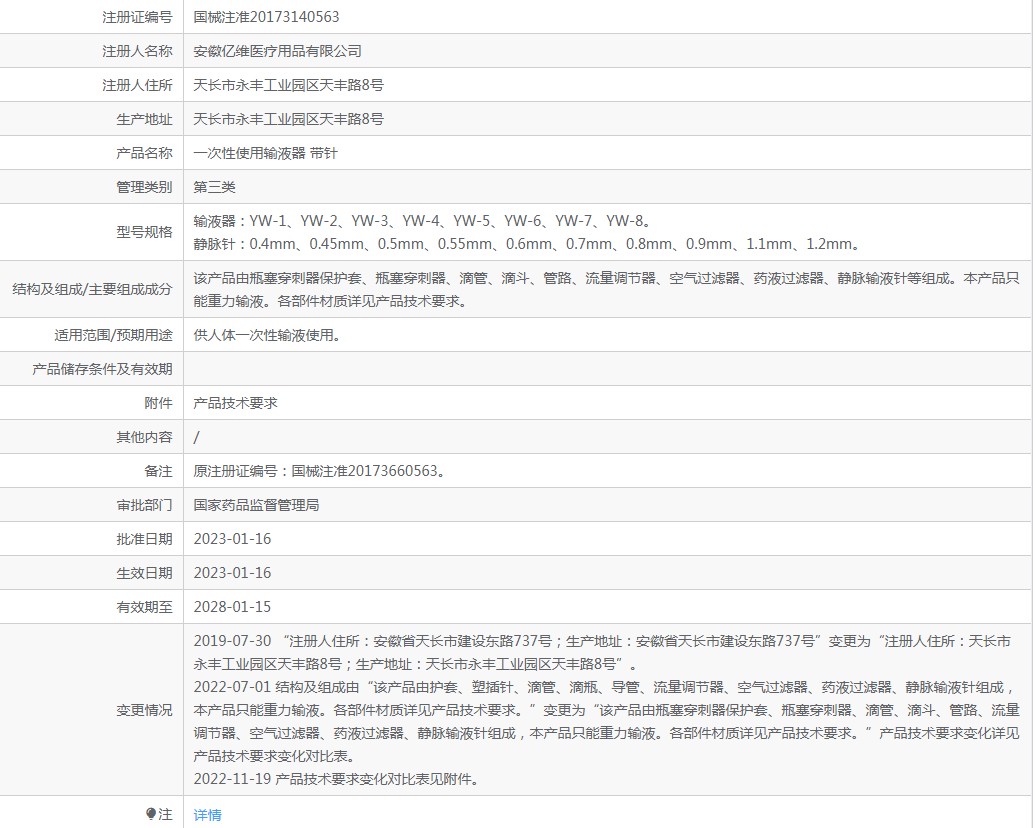Image resolution: width=1035 pixels, height=828 pixels.
Task: Click the 变更情况 label
Action: pos(145,710)
